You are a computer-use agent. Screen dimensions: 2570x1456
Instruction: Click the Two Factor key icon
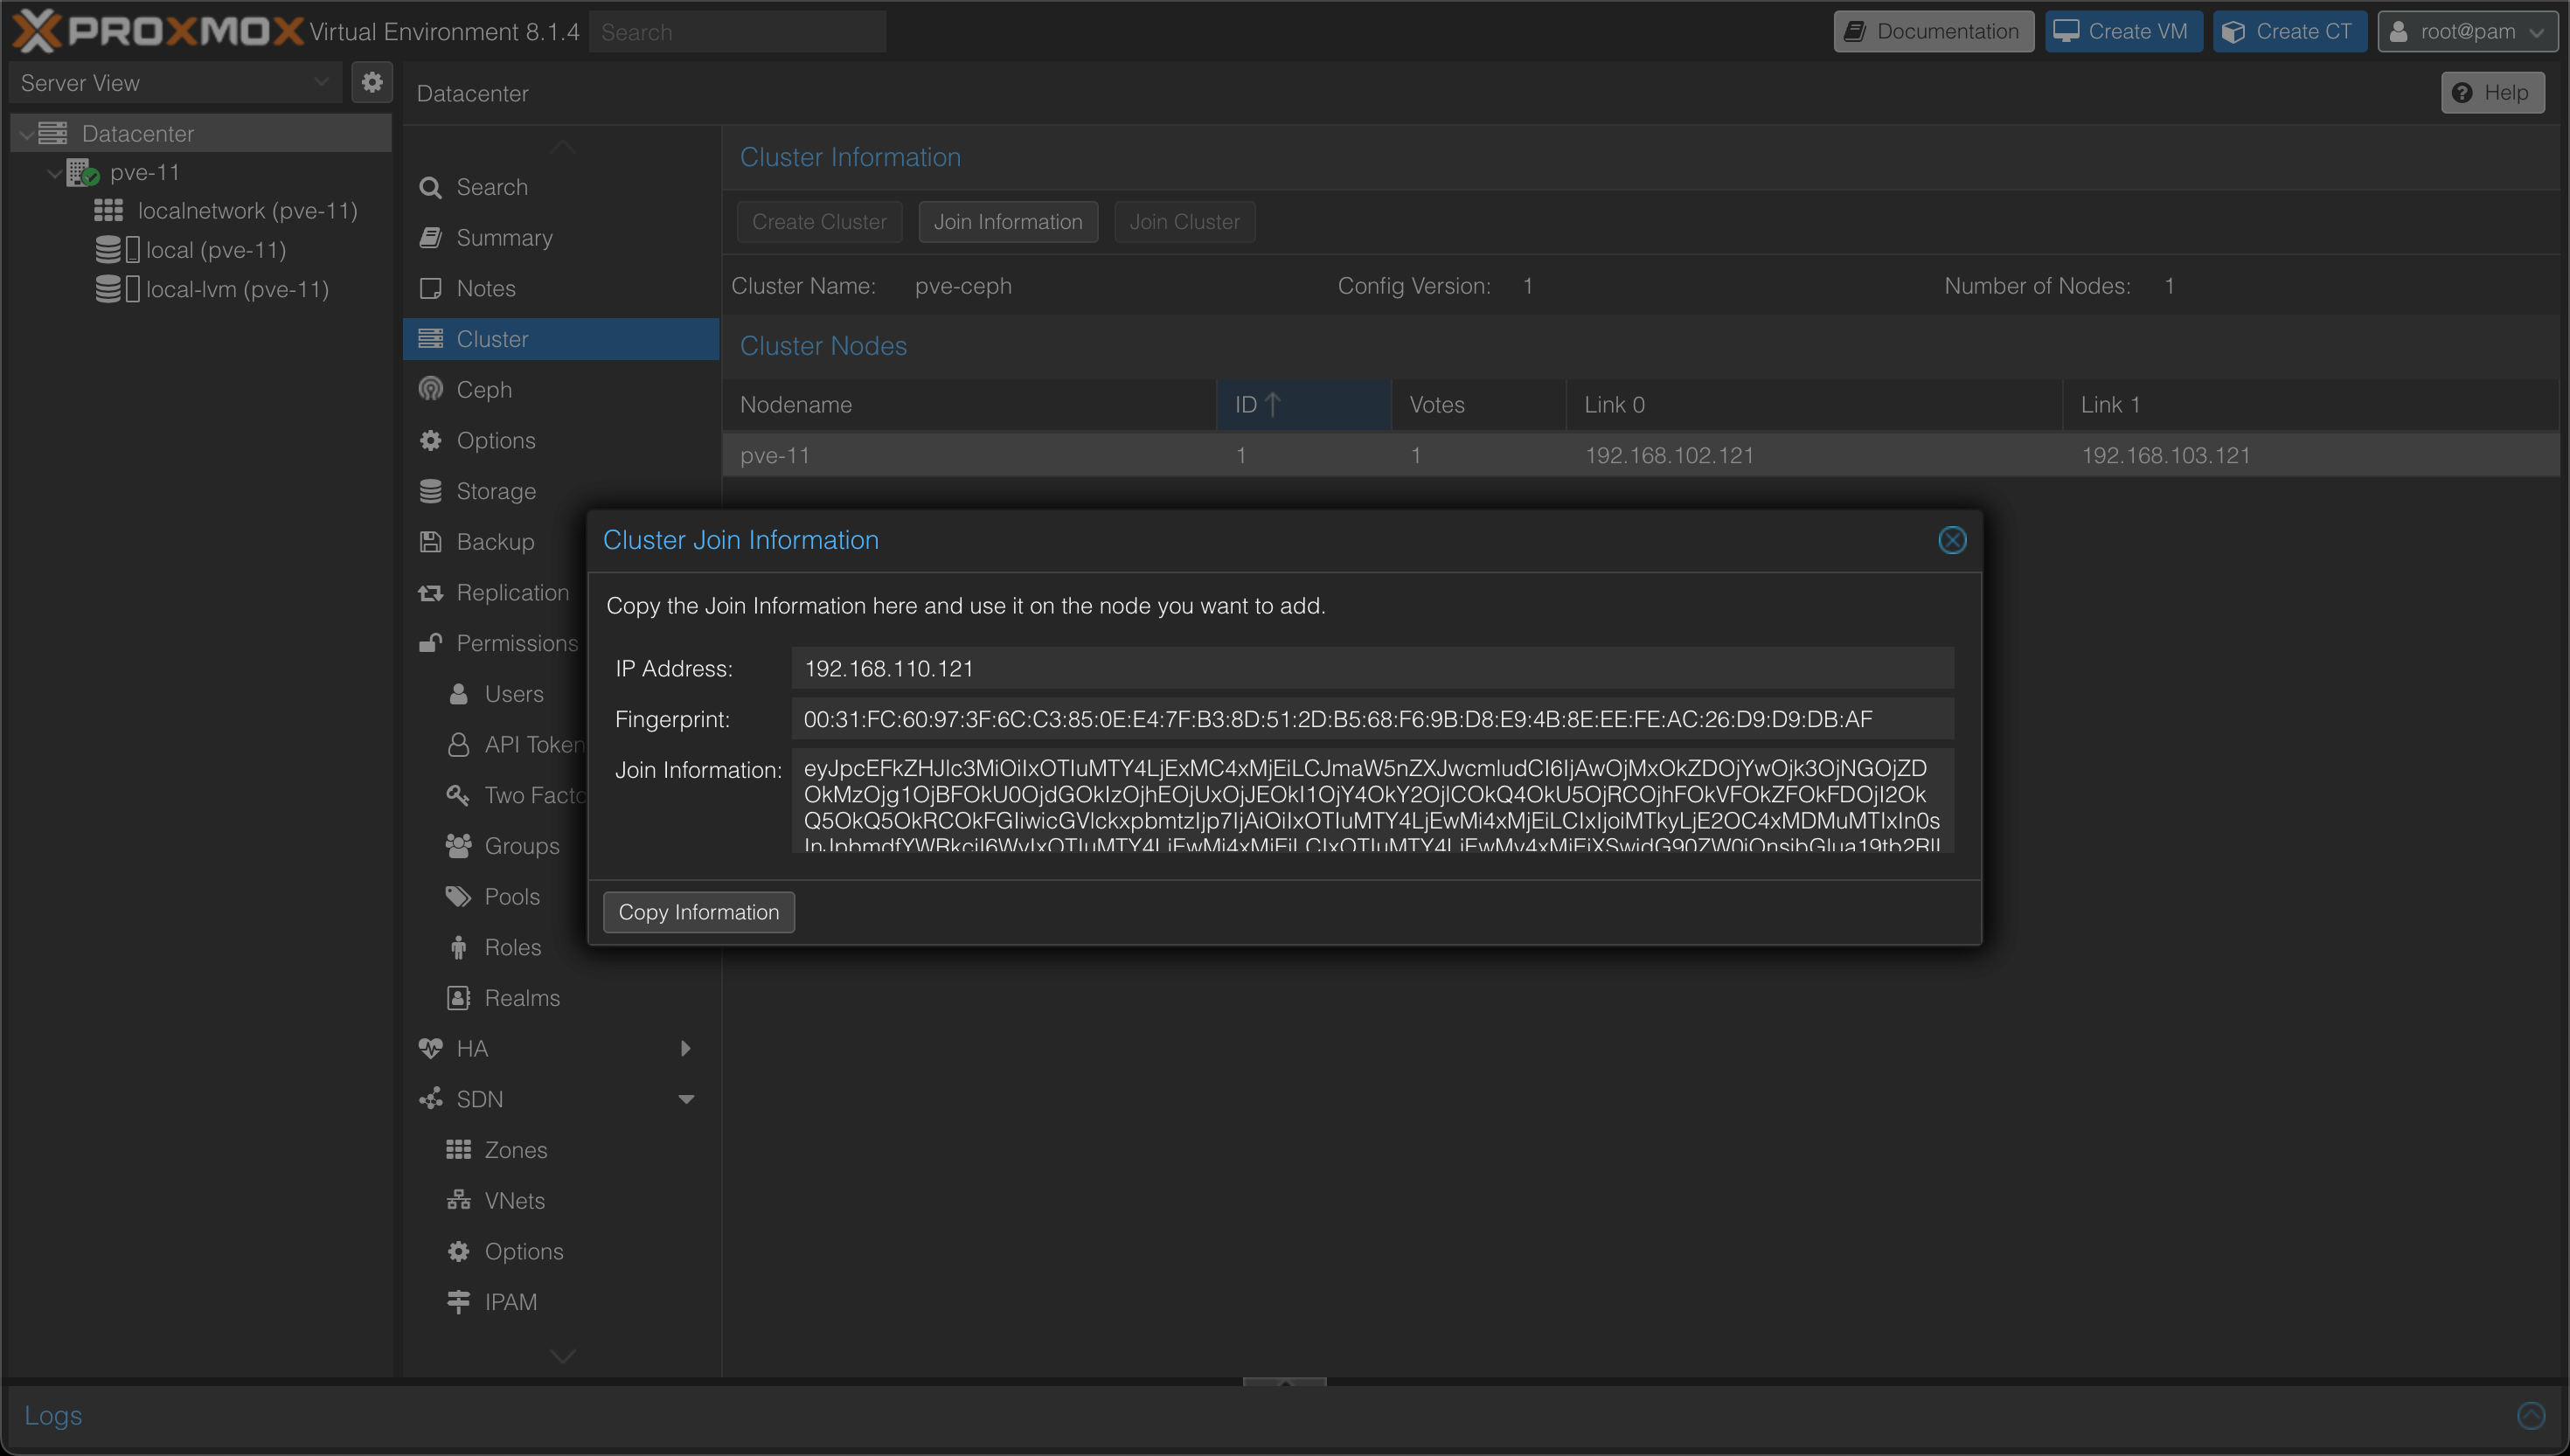459,795
